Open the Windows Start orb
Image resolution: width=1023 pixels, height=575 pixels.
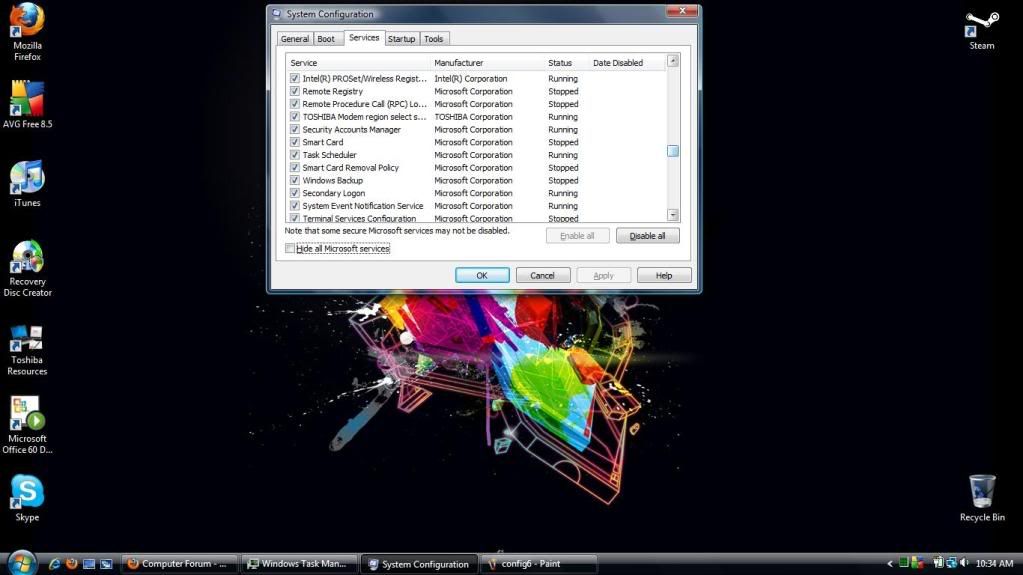click(x=22, y=563)
